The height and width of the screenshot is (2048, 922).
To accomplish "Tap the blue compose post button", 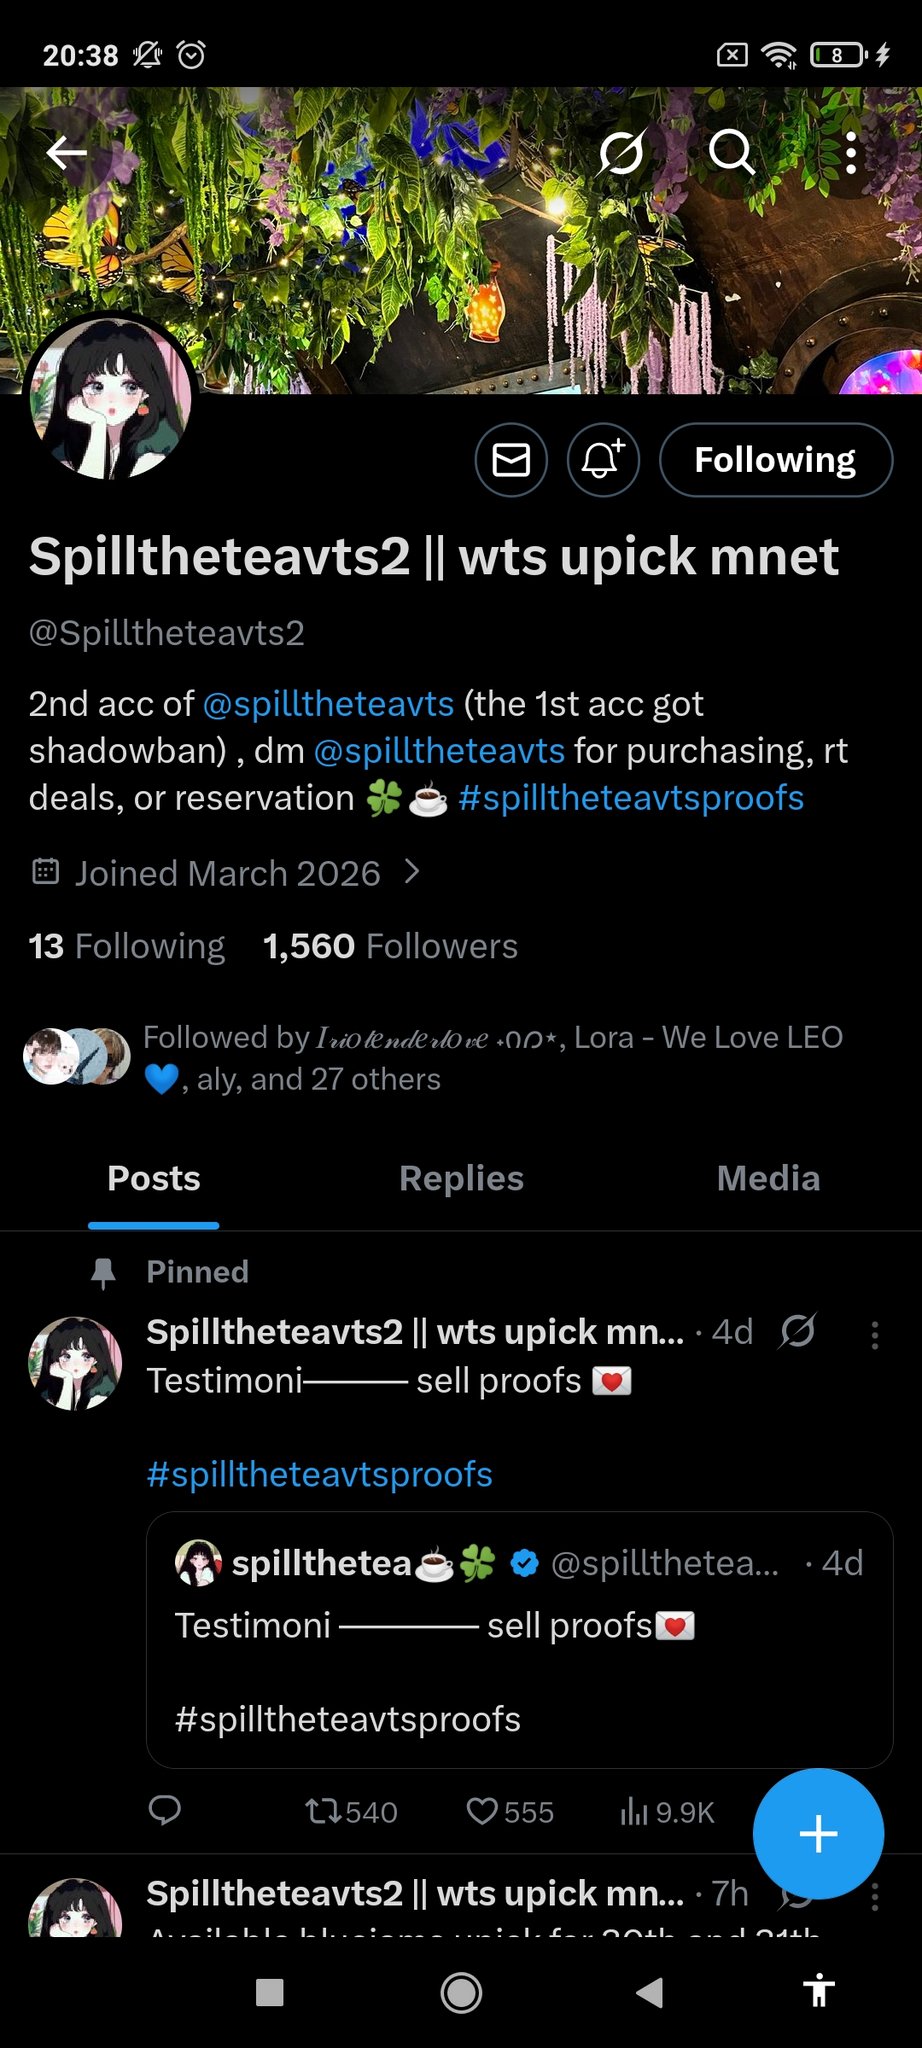I will 818,1833.
